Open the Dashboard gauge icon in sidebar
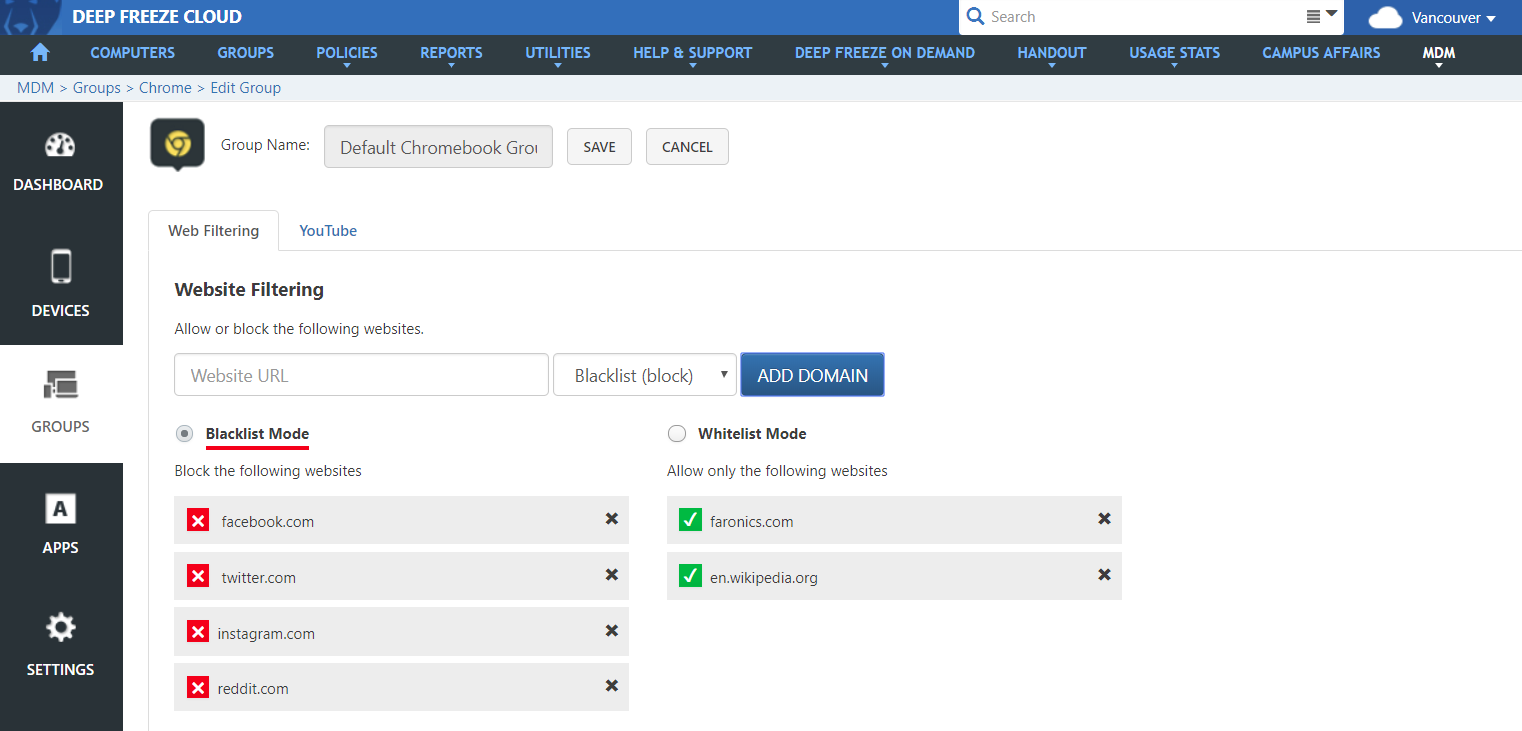The height and width of the screenshot is (731, 1522). click(x=60, y=146)
